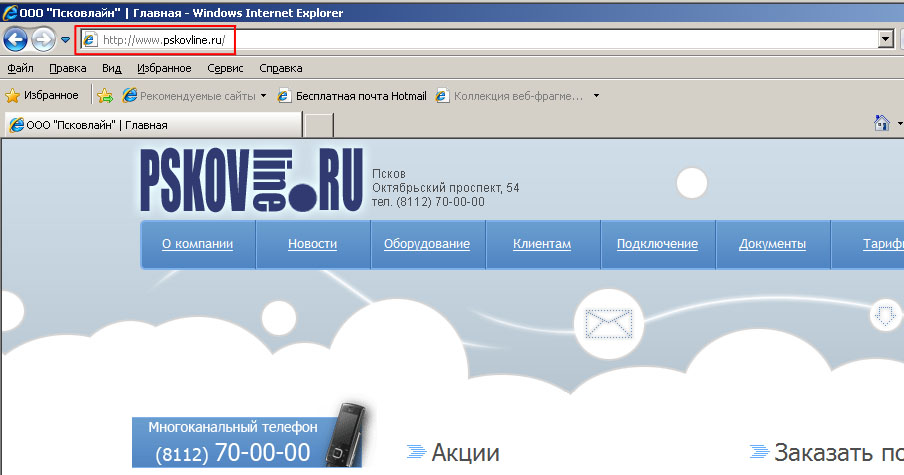Click the Home page icon in command bar
Screen dimensions: 904x475
(x=882, y=122)
